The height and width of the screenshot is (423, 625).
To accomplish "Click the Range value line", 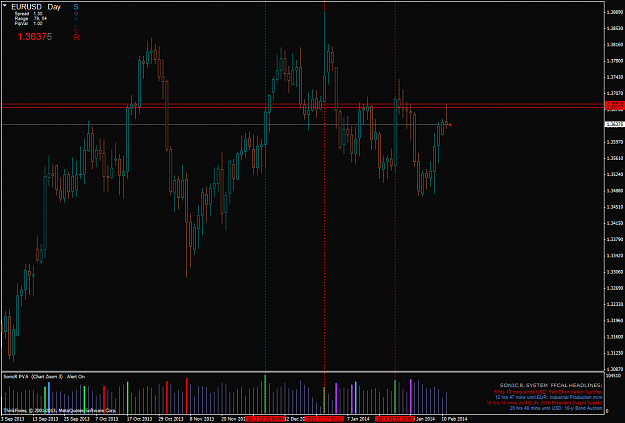I will 30,19.
